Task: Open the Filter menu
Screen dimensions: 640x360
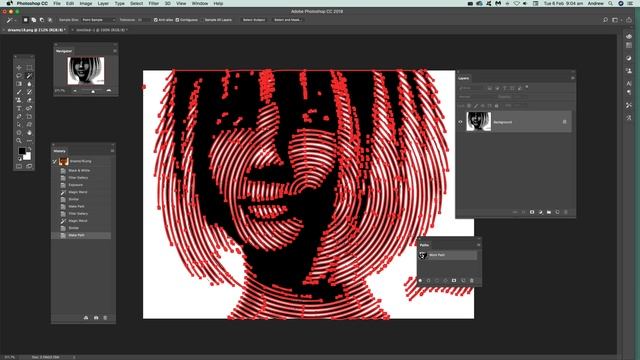Action: click(x=153, y=3)
